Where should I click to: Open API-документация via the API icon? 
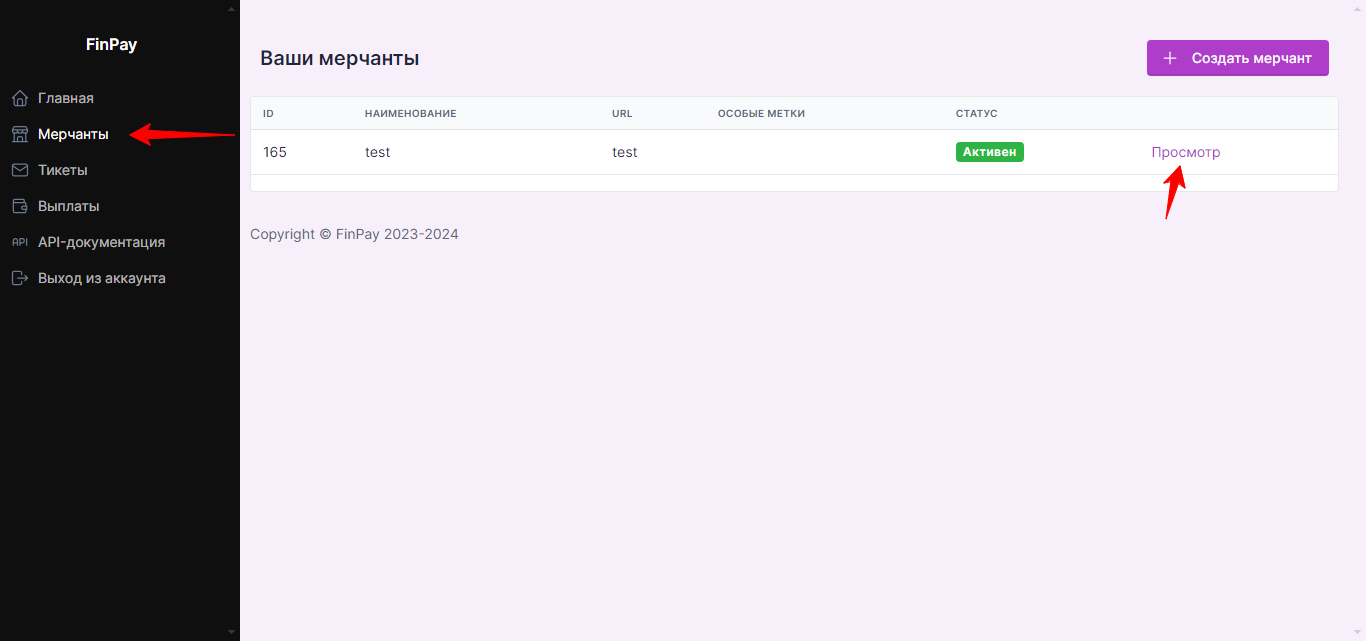click(x=19, y=241)
